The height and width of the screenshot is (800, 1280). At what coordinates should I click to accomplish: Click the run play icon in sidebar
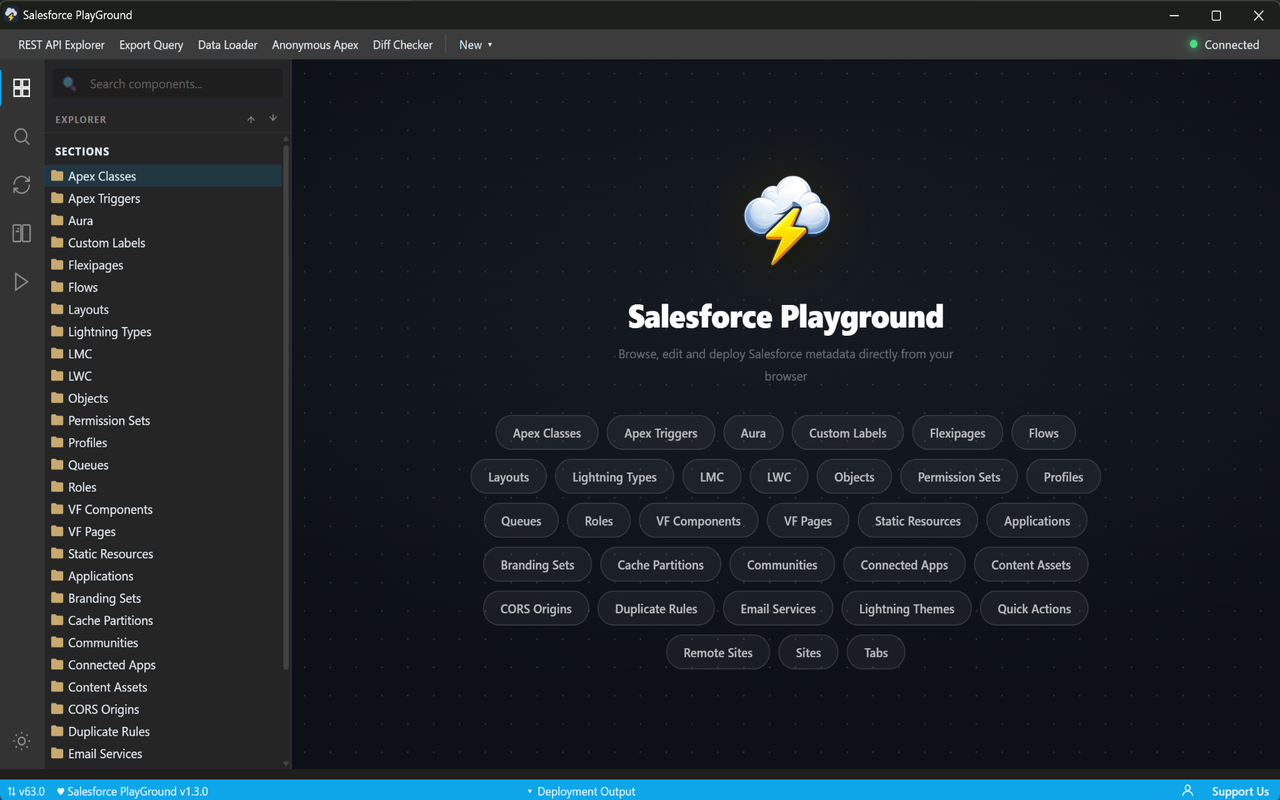point(21,282)
